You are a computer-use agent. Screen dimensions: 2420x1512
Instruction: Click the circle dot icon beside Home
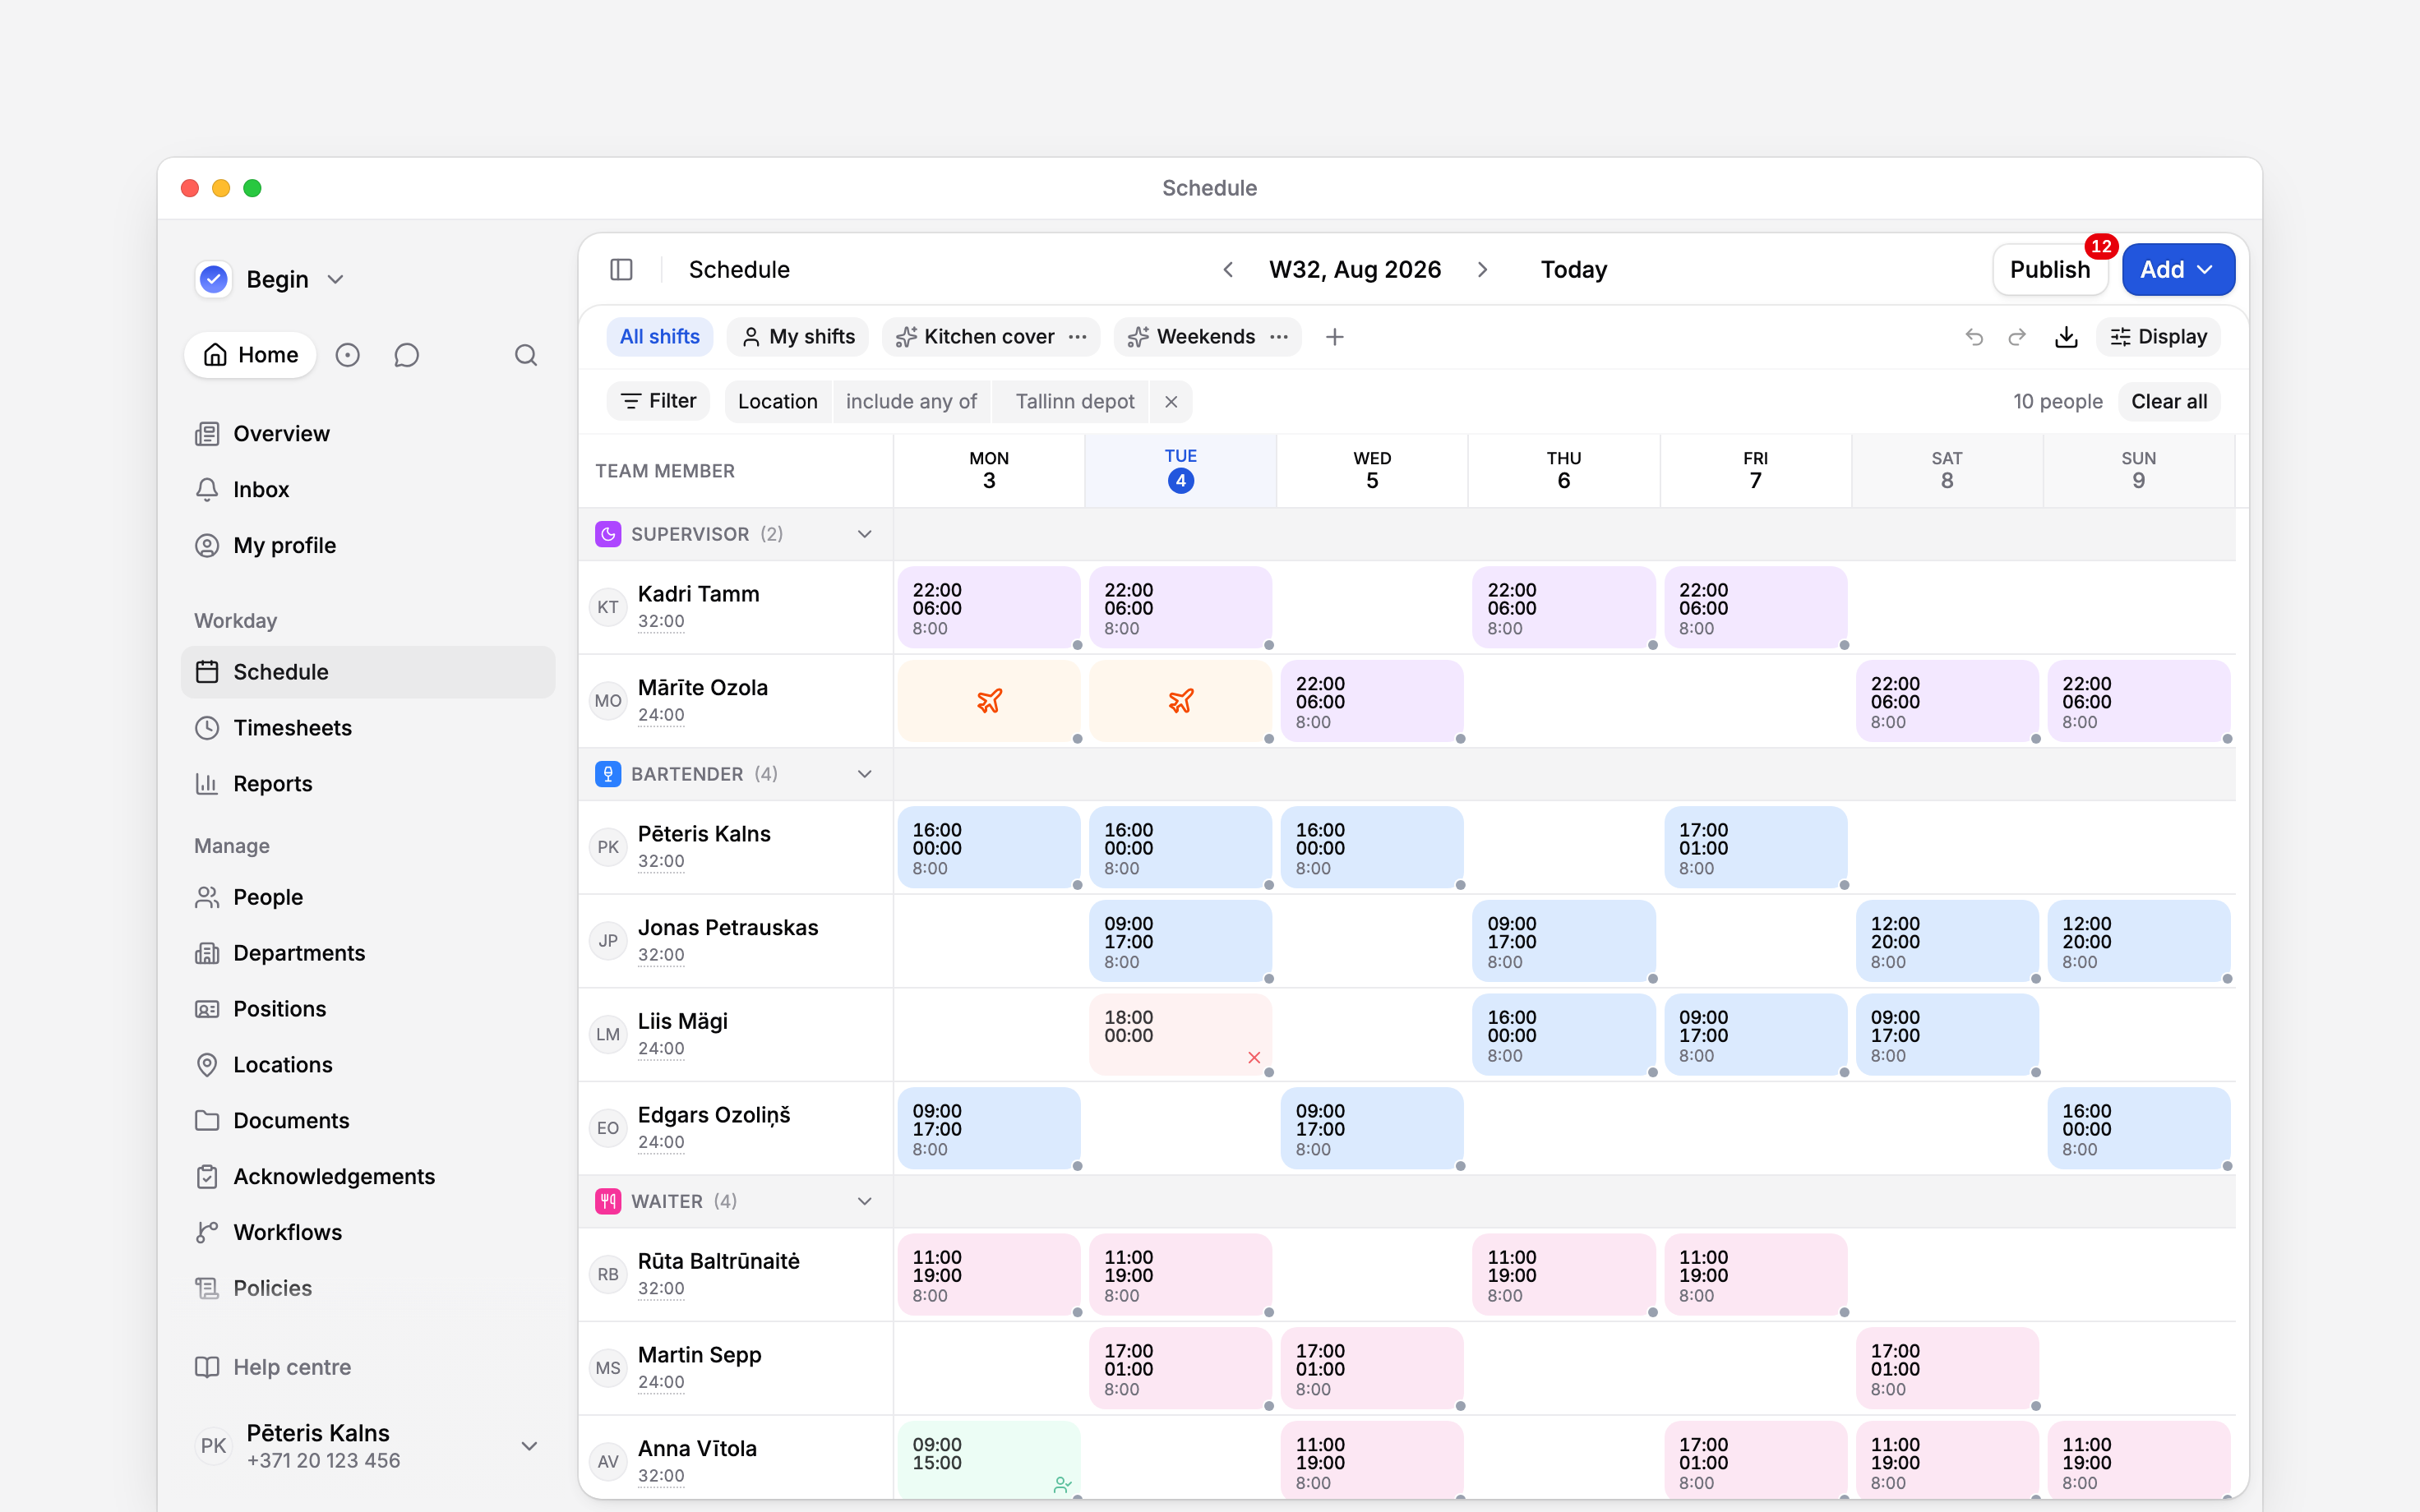point(347,355)
